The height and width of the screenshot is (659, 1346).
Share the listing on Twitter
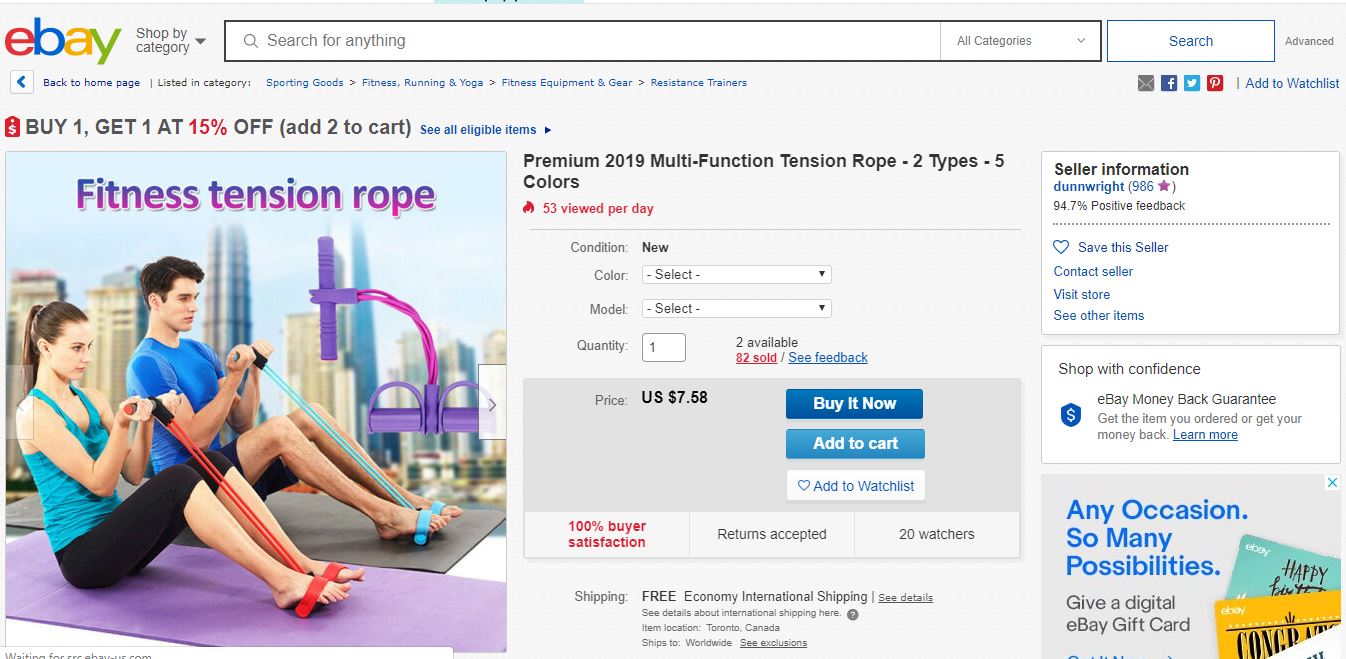point(1192,83)
